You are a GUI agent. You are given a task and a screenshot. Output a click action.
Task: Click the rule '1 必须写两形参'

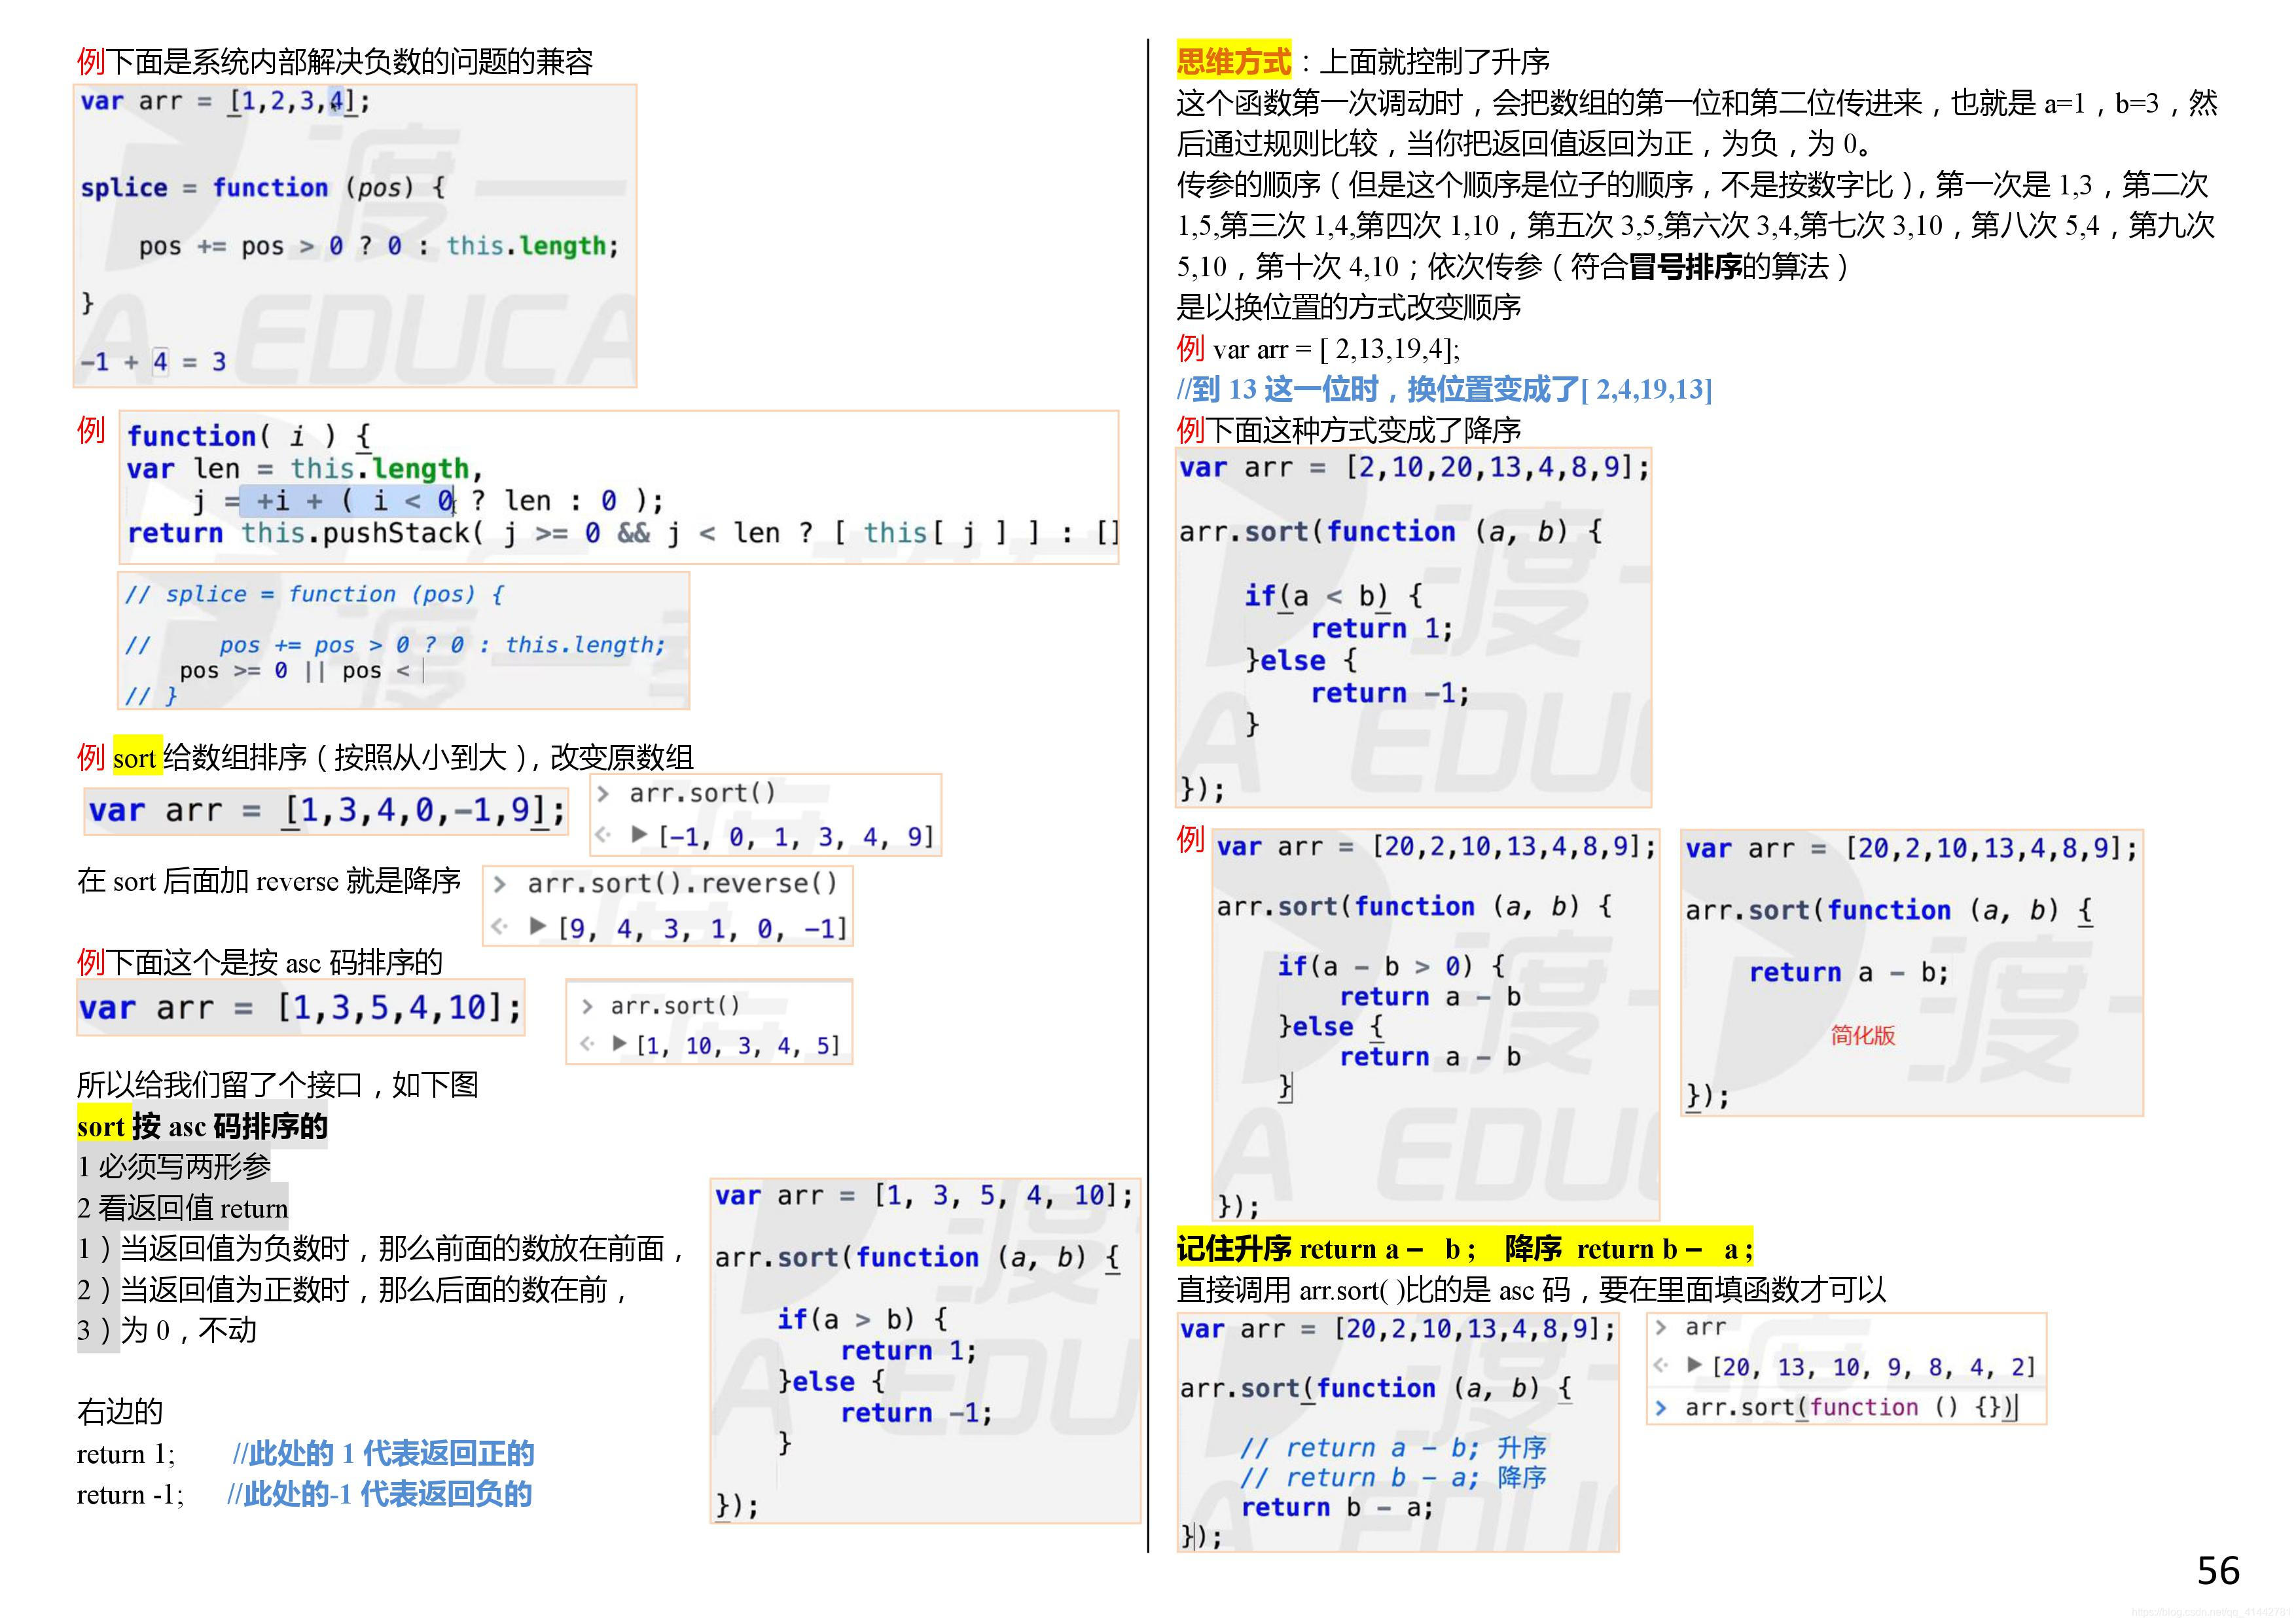tap(174, 1167)
